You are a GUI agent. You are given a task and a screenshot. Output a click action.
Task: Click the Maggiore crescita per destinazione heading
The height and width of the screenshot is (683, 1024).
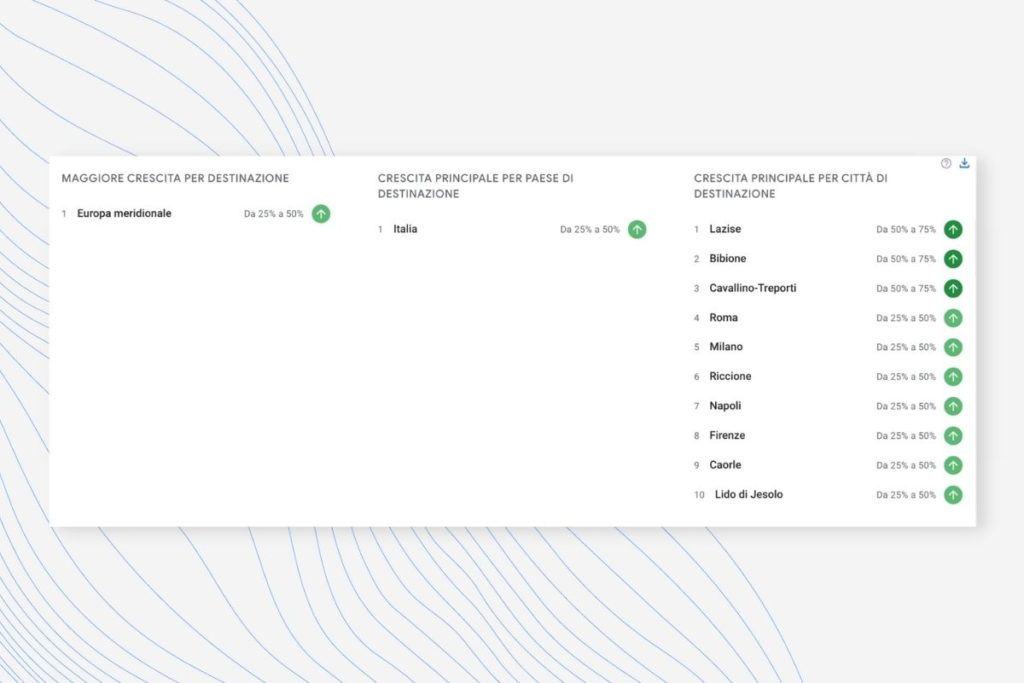[x=175, y=178]
